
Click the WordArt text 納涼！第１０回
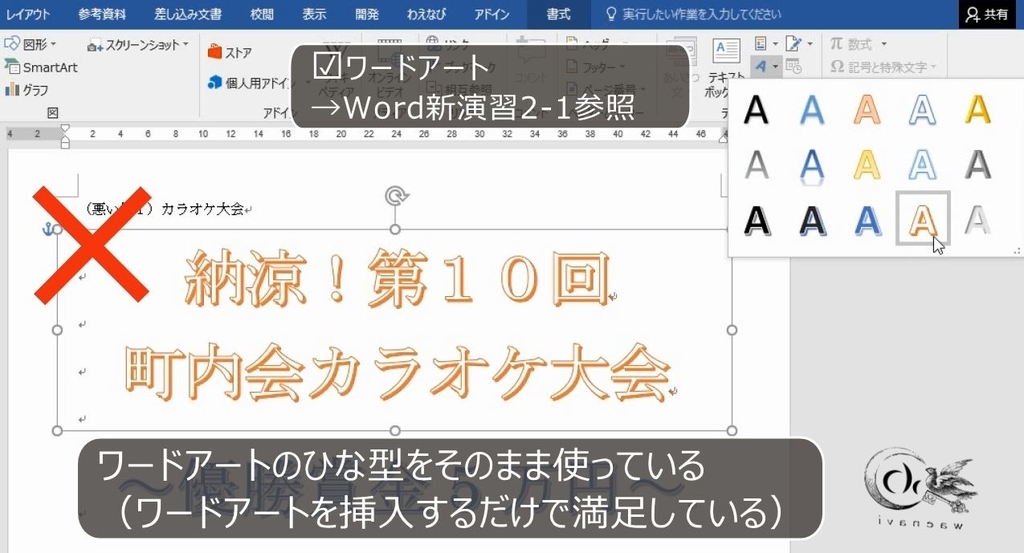point(396,281)
